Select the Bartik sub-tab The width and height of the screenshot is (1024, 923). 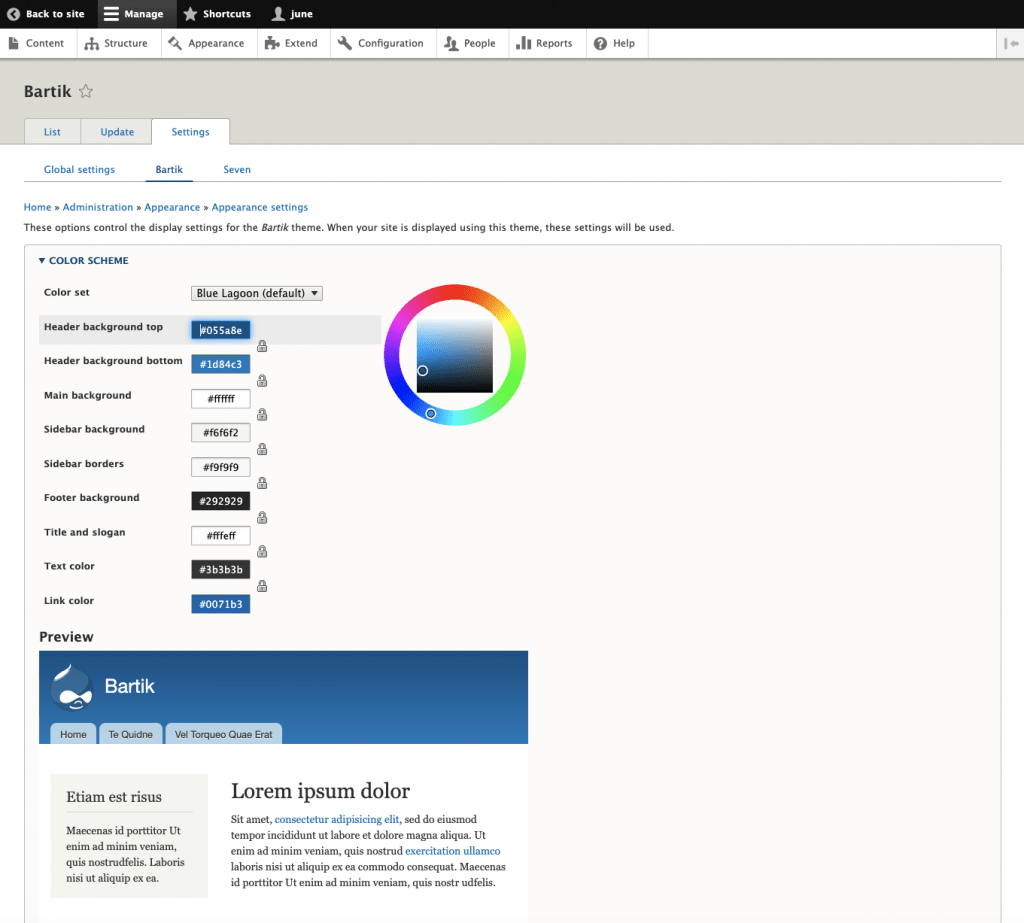tap(169, 170)
